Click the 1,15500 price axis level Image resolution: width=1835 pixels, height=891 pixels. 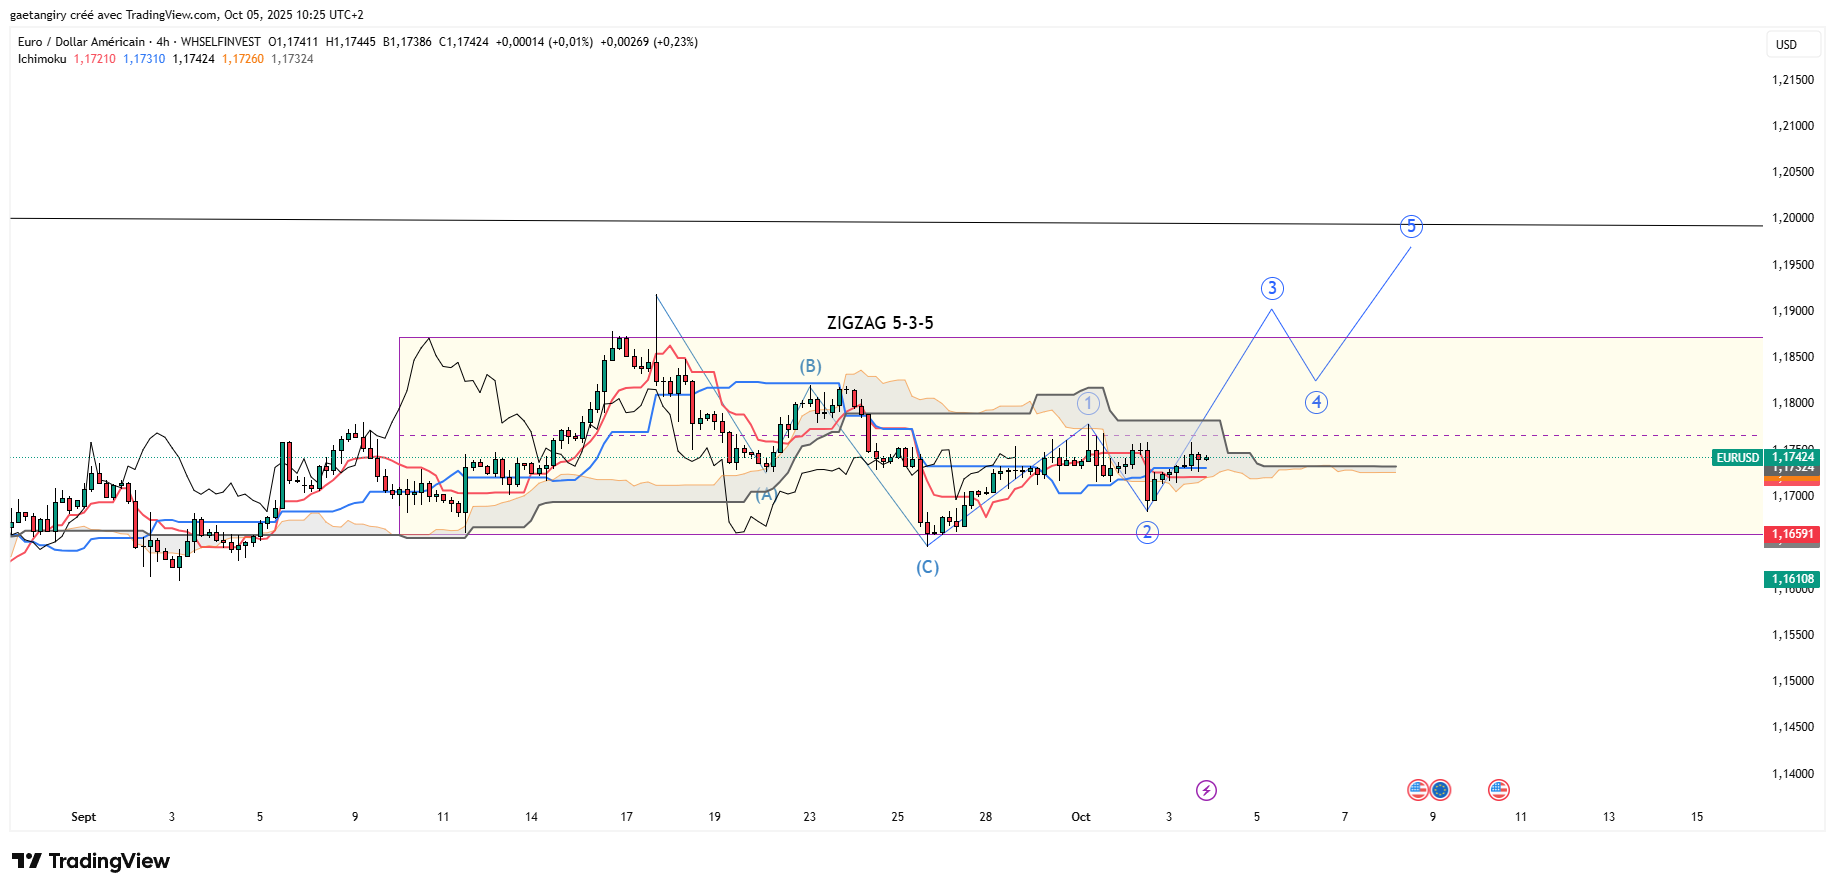(x=1793, y=635)
